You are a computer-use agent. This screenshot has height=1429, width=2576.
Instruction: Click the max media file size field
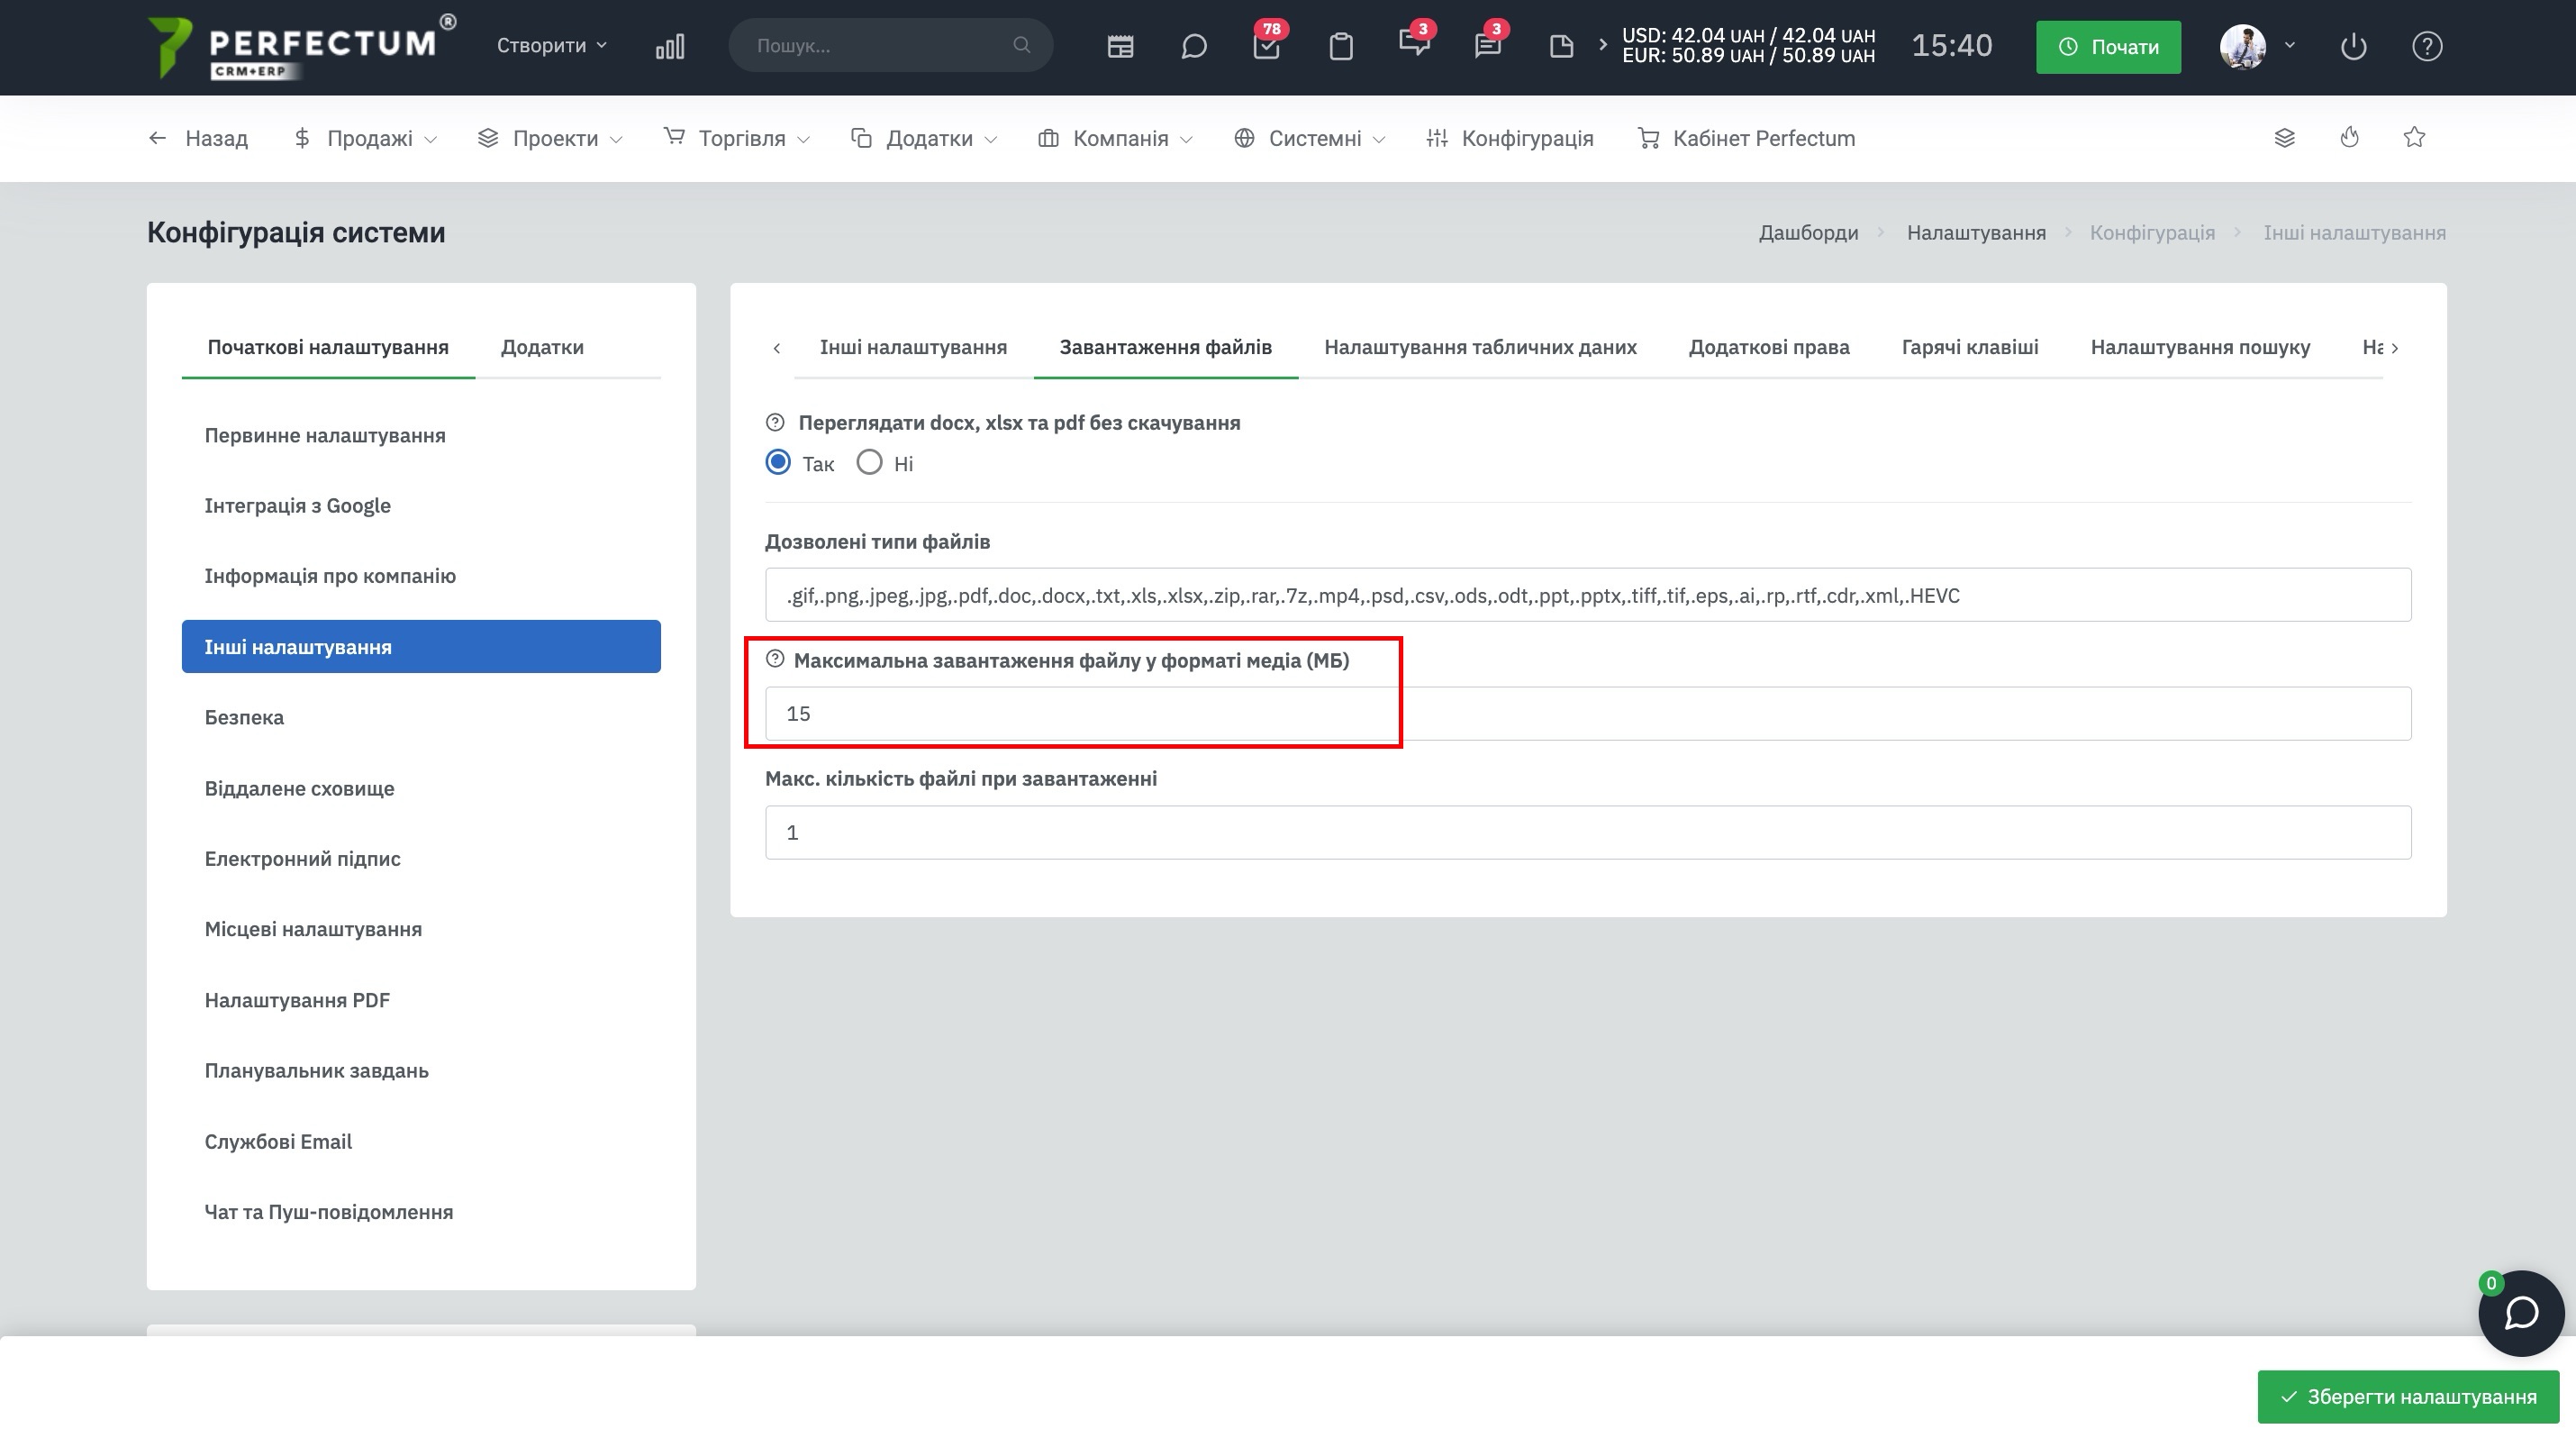pos(1588,713)
